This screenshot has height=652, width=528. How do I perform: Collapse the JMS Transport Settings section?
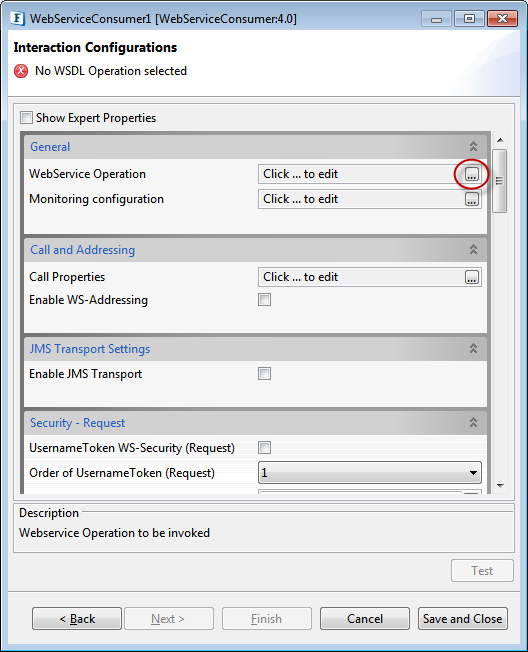pyautogui.click(x=473, y=348)
